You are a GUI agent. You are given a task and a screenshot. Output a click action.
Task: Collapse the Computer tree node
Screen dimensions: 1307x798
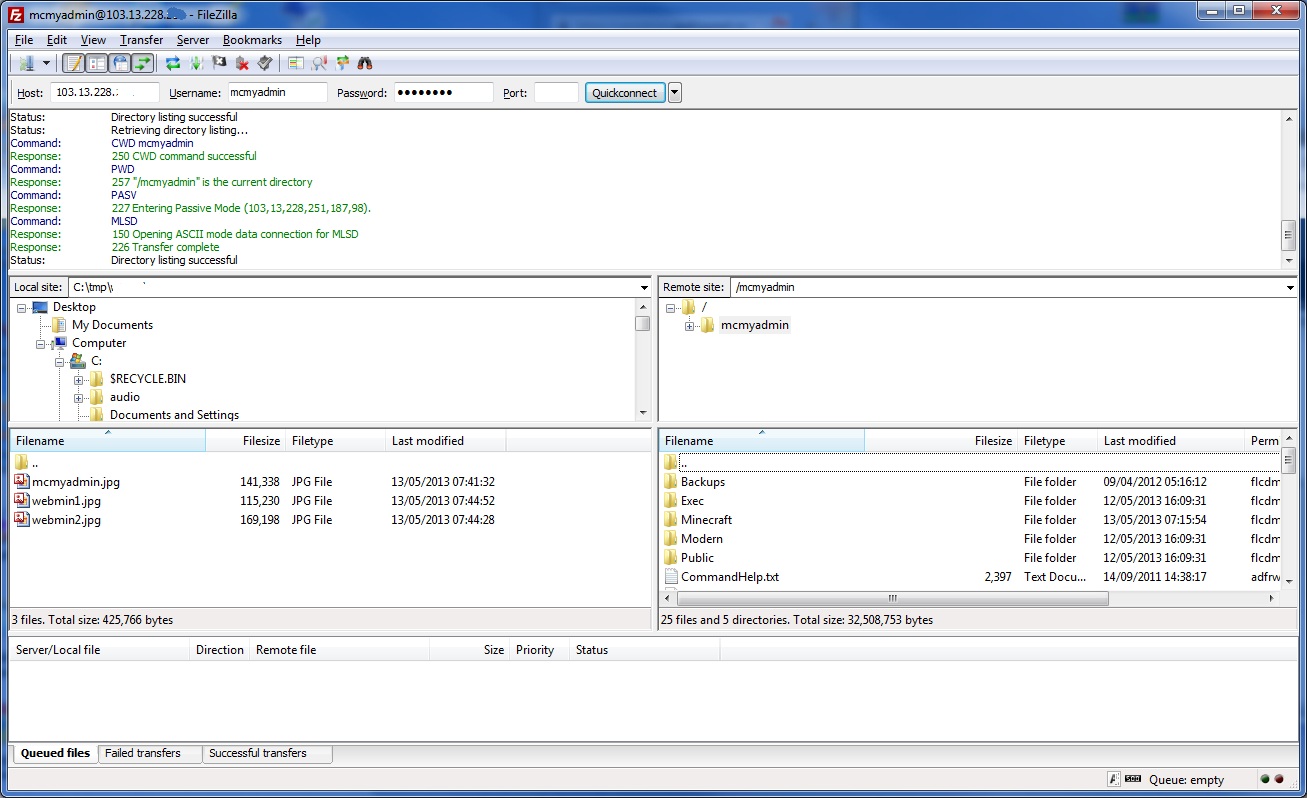(x=41, y=344)
